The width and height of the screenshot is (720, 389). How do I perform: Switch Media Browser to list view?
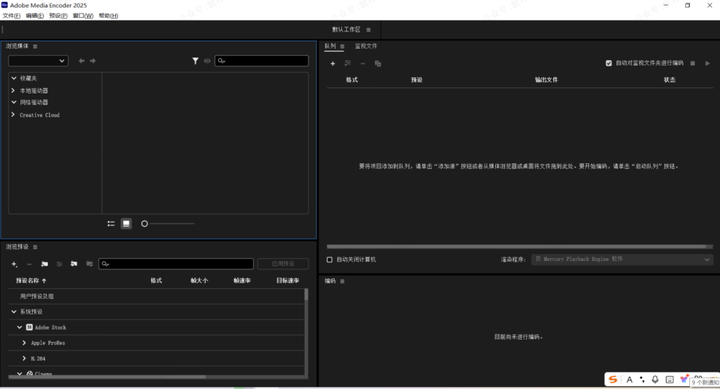(111, 224)
